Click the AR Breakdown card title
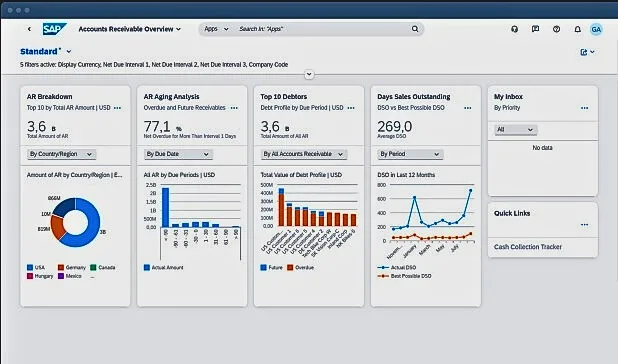 50,97
